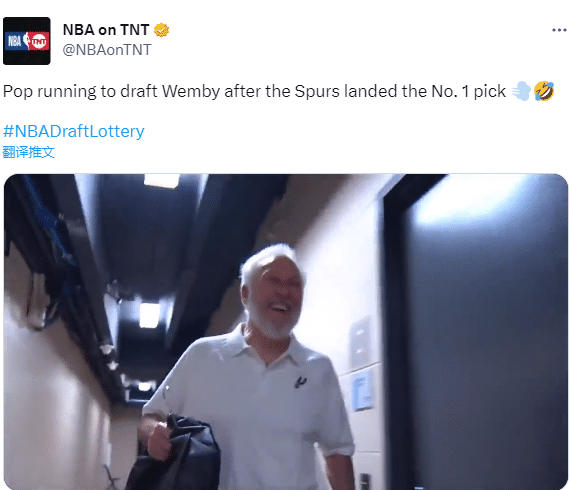Open the NBA on TNT display name
The image size is (571, 490).
tap(106, 30)
